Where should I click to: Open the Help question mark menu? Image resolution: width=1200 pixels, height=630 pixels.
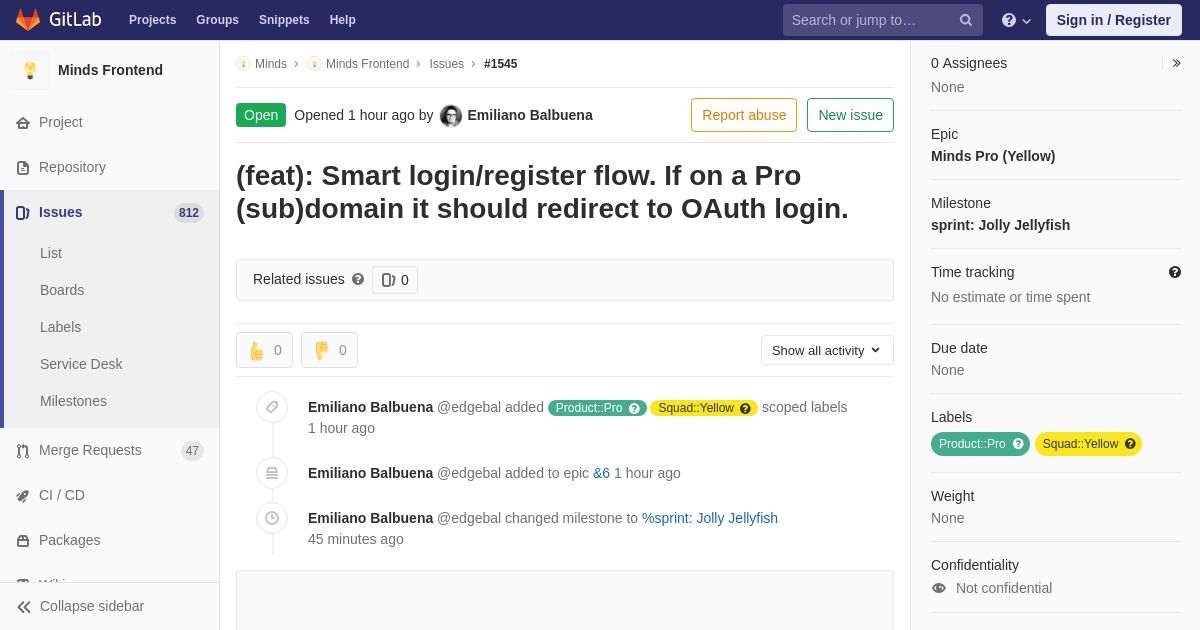(1016, 20)
